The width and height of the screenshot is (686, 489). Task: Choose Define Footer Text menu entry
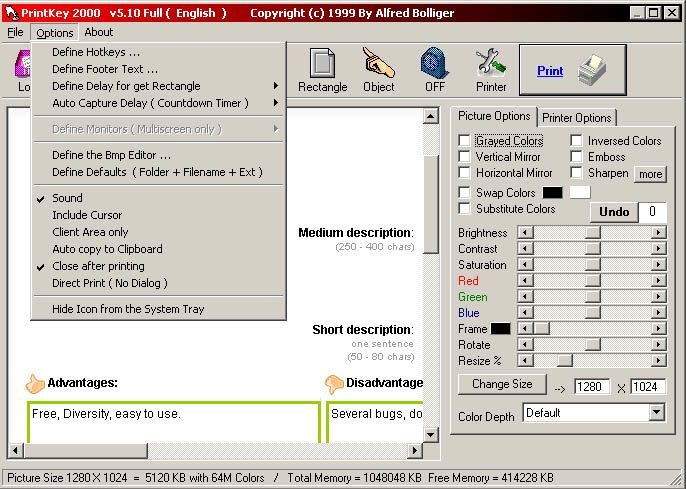click(159, 69)
